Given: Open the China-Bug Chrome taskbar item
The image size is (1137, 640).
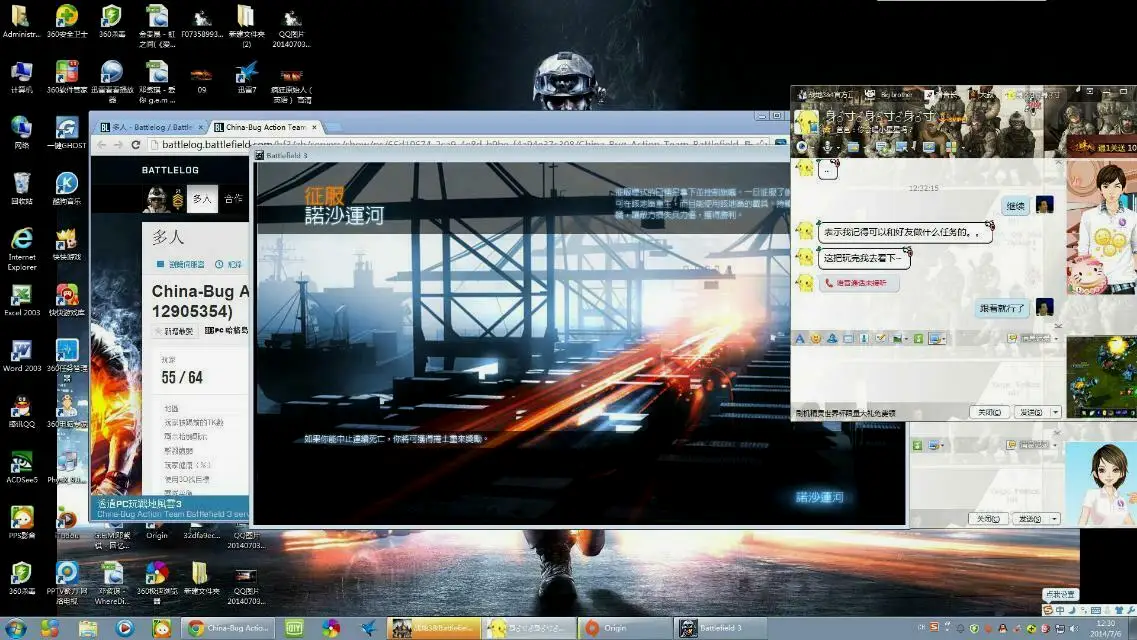Looking at the screenshot, I should click(227, 628).
